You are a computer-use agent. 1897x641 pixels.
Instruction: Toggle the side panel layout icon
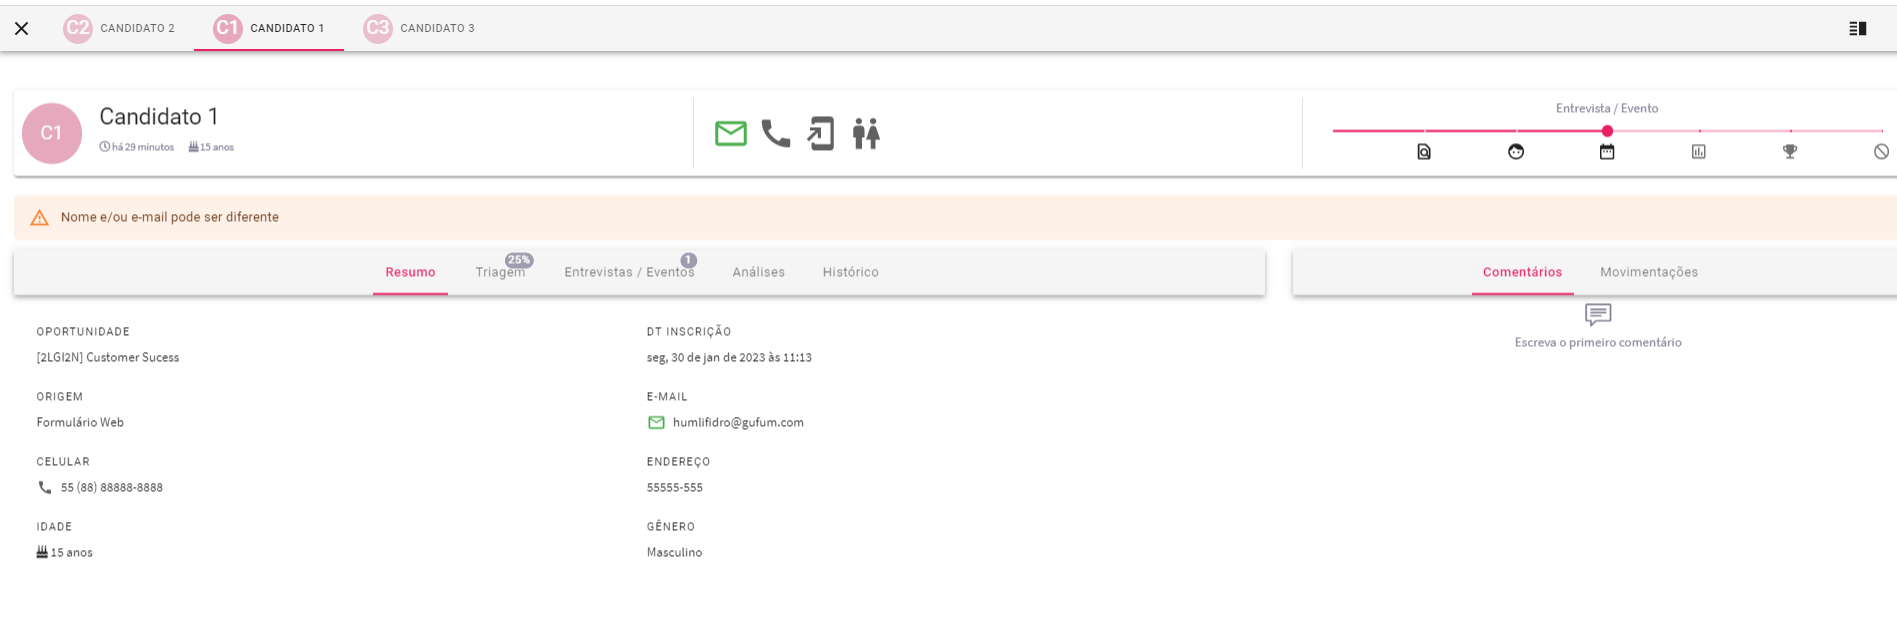[1857, 29]
